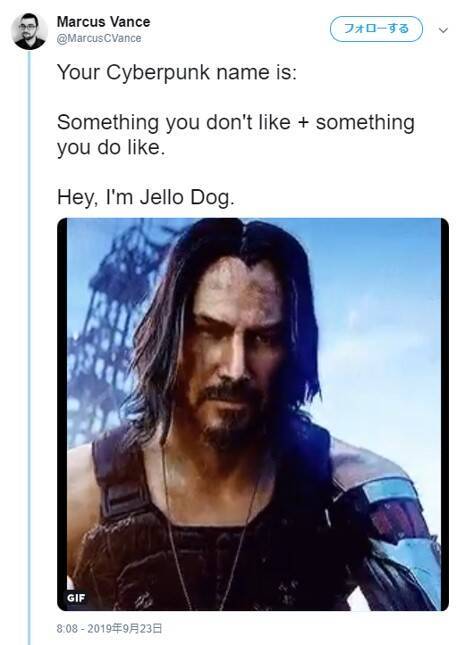Click the "Something you don't like" line

pyautogui.click(x=174, y=122)
